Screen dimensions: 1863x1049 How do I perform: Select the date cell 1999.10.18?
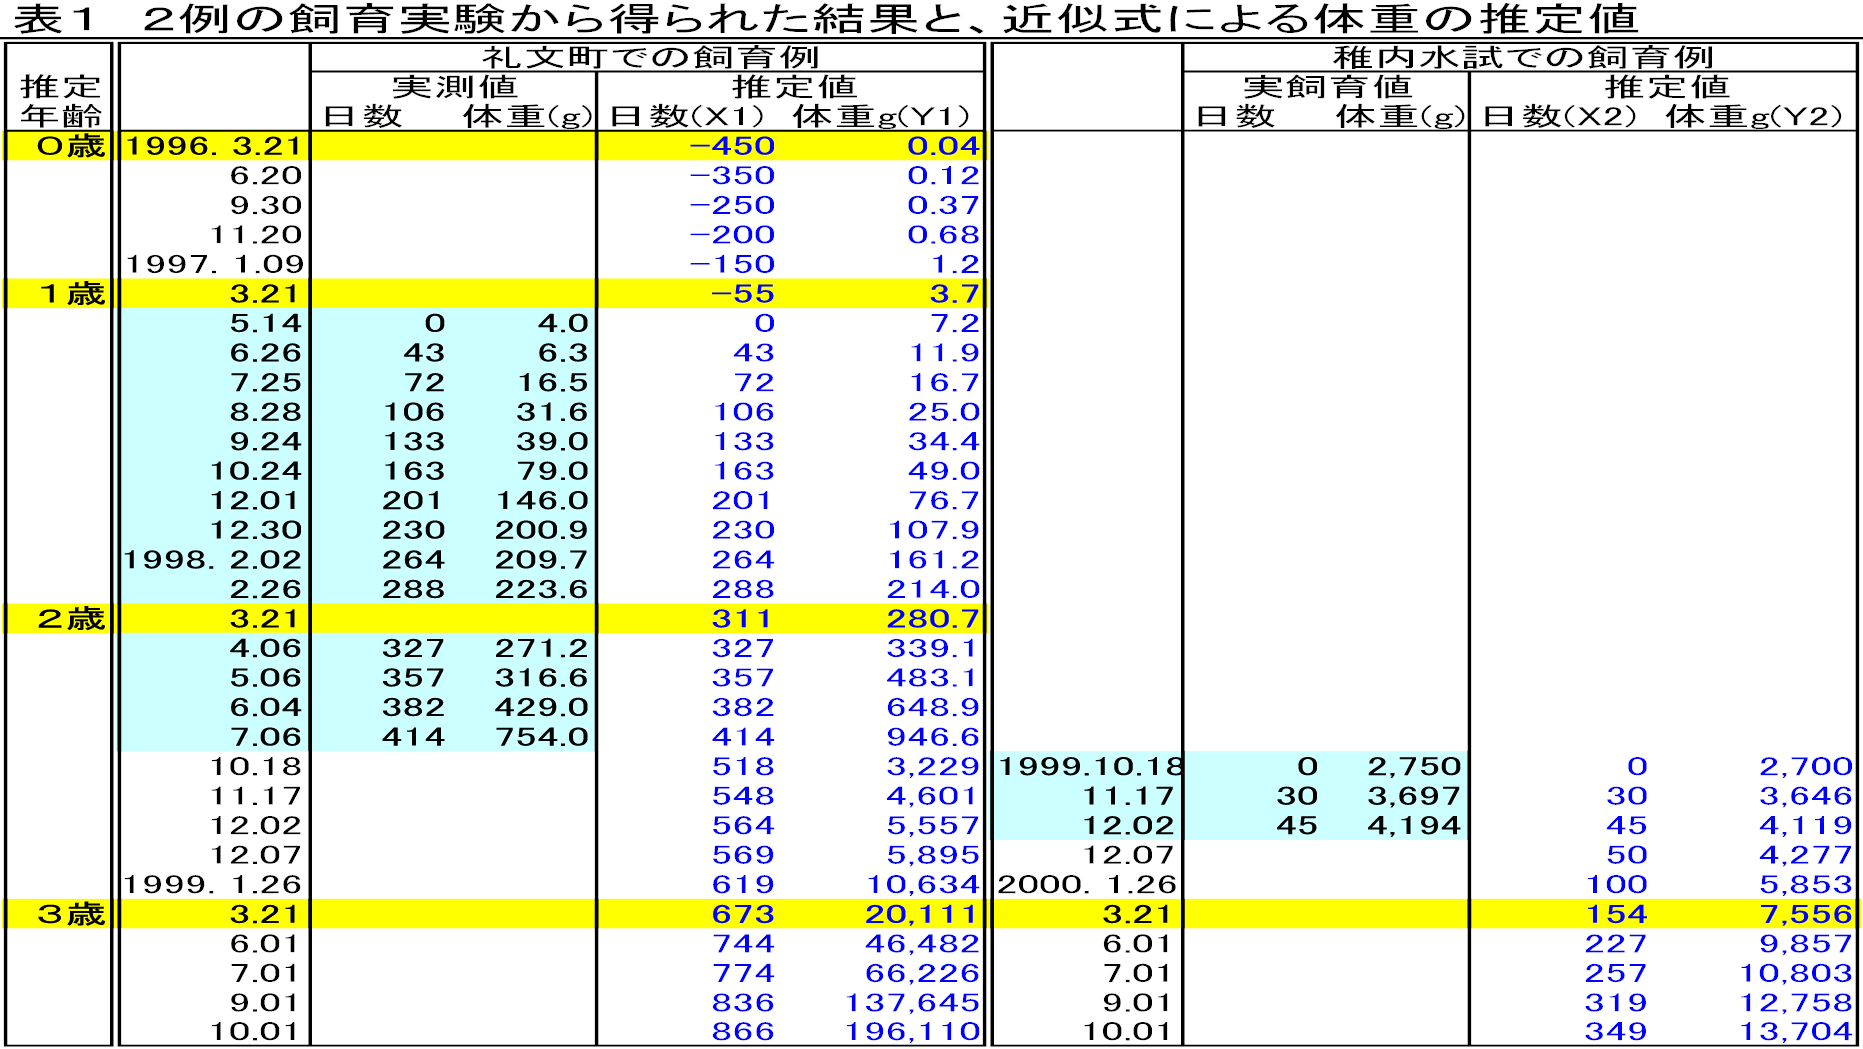pos(1090,767)
